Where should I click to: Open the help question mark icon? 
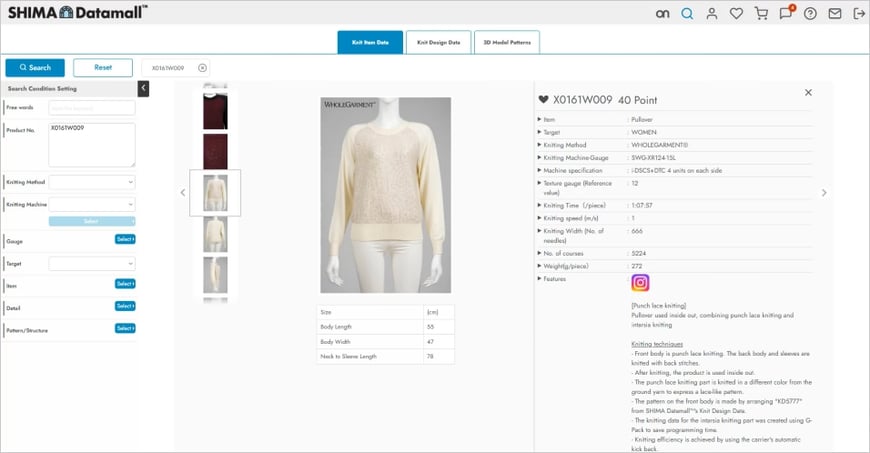pos(810,14)
